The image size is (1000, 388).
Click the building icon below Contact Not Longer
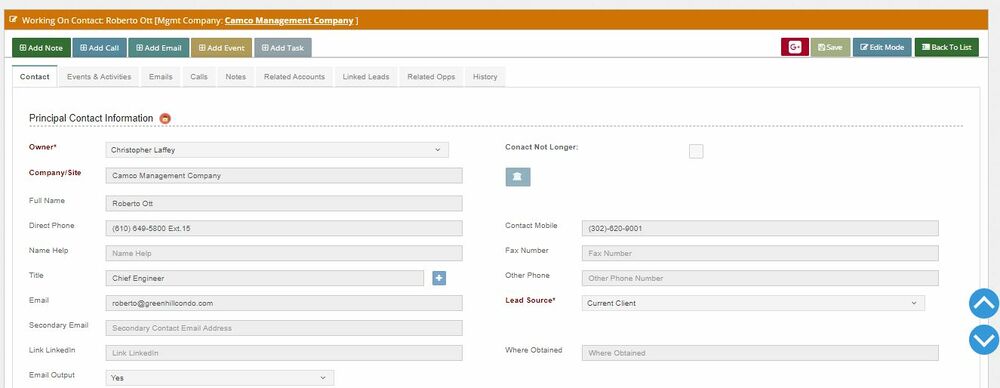[518, 177]
